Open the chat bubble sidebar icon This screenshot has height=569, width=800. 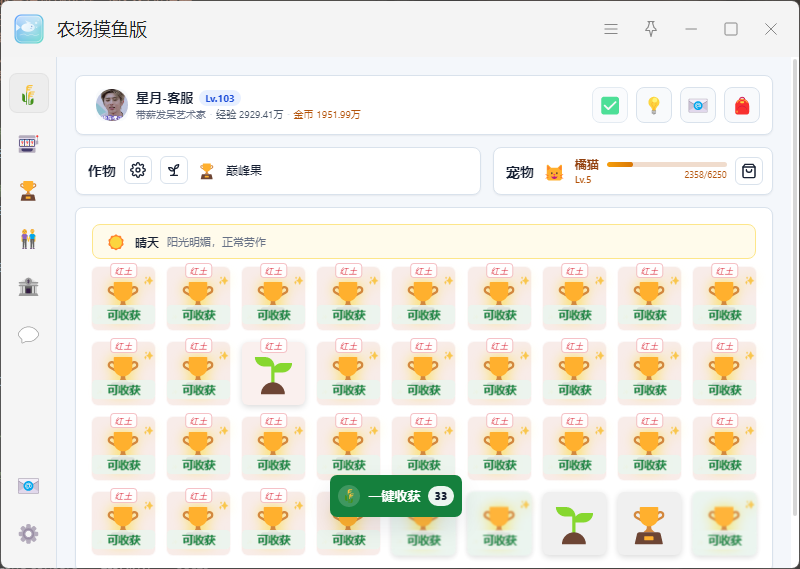coord(29,335)
